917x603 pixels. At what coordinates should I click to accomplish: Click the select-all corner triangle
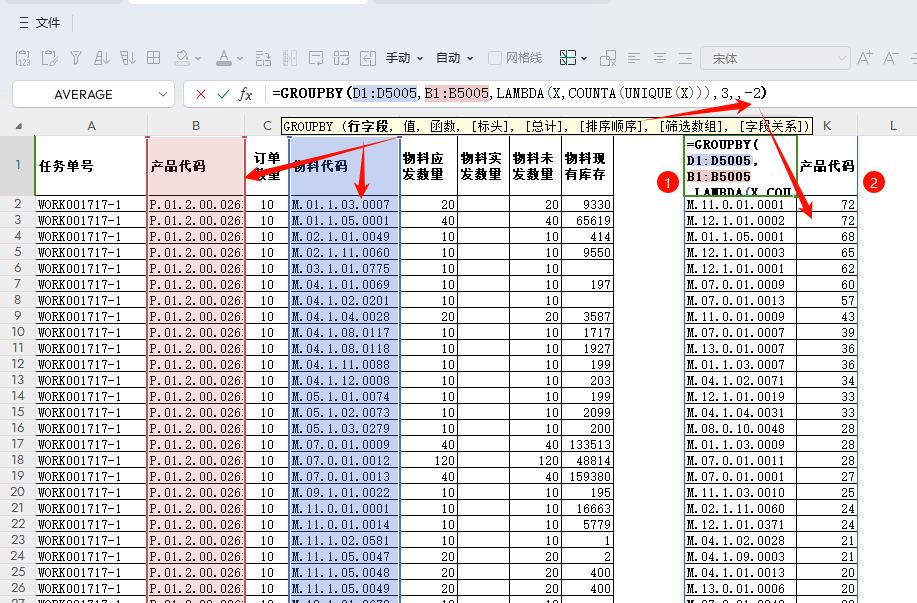pyautogui.click(x=19, y=126)
